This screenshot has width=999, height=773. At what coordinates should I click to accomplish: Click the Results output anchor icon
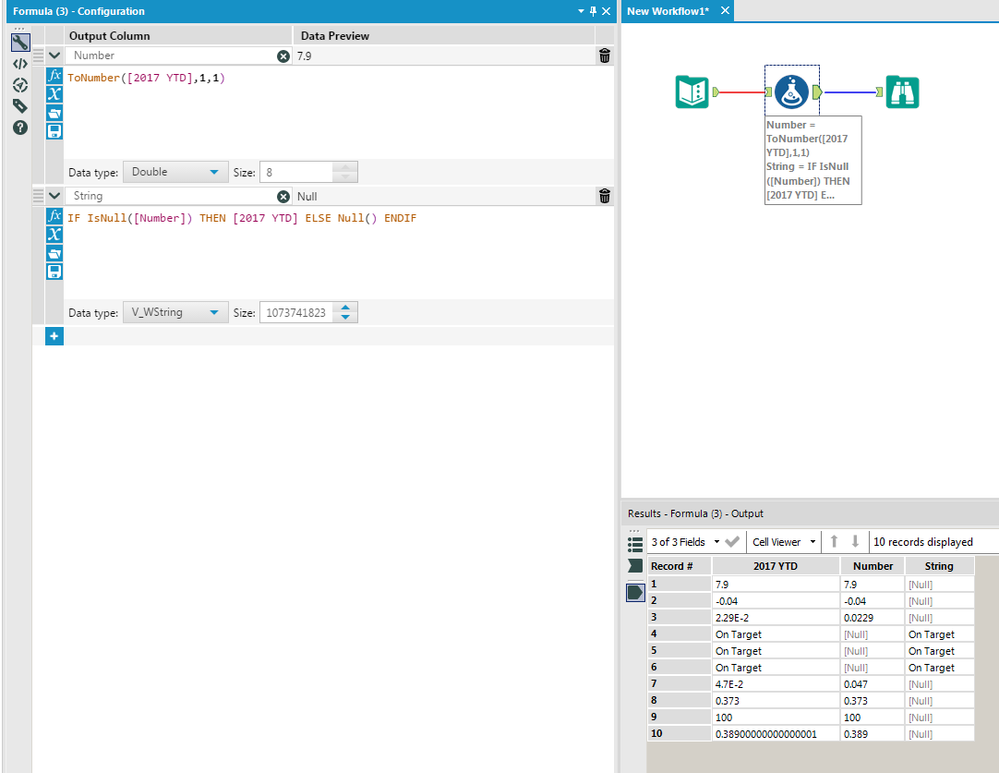pyautogui.click(x=635, y=593)
